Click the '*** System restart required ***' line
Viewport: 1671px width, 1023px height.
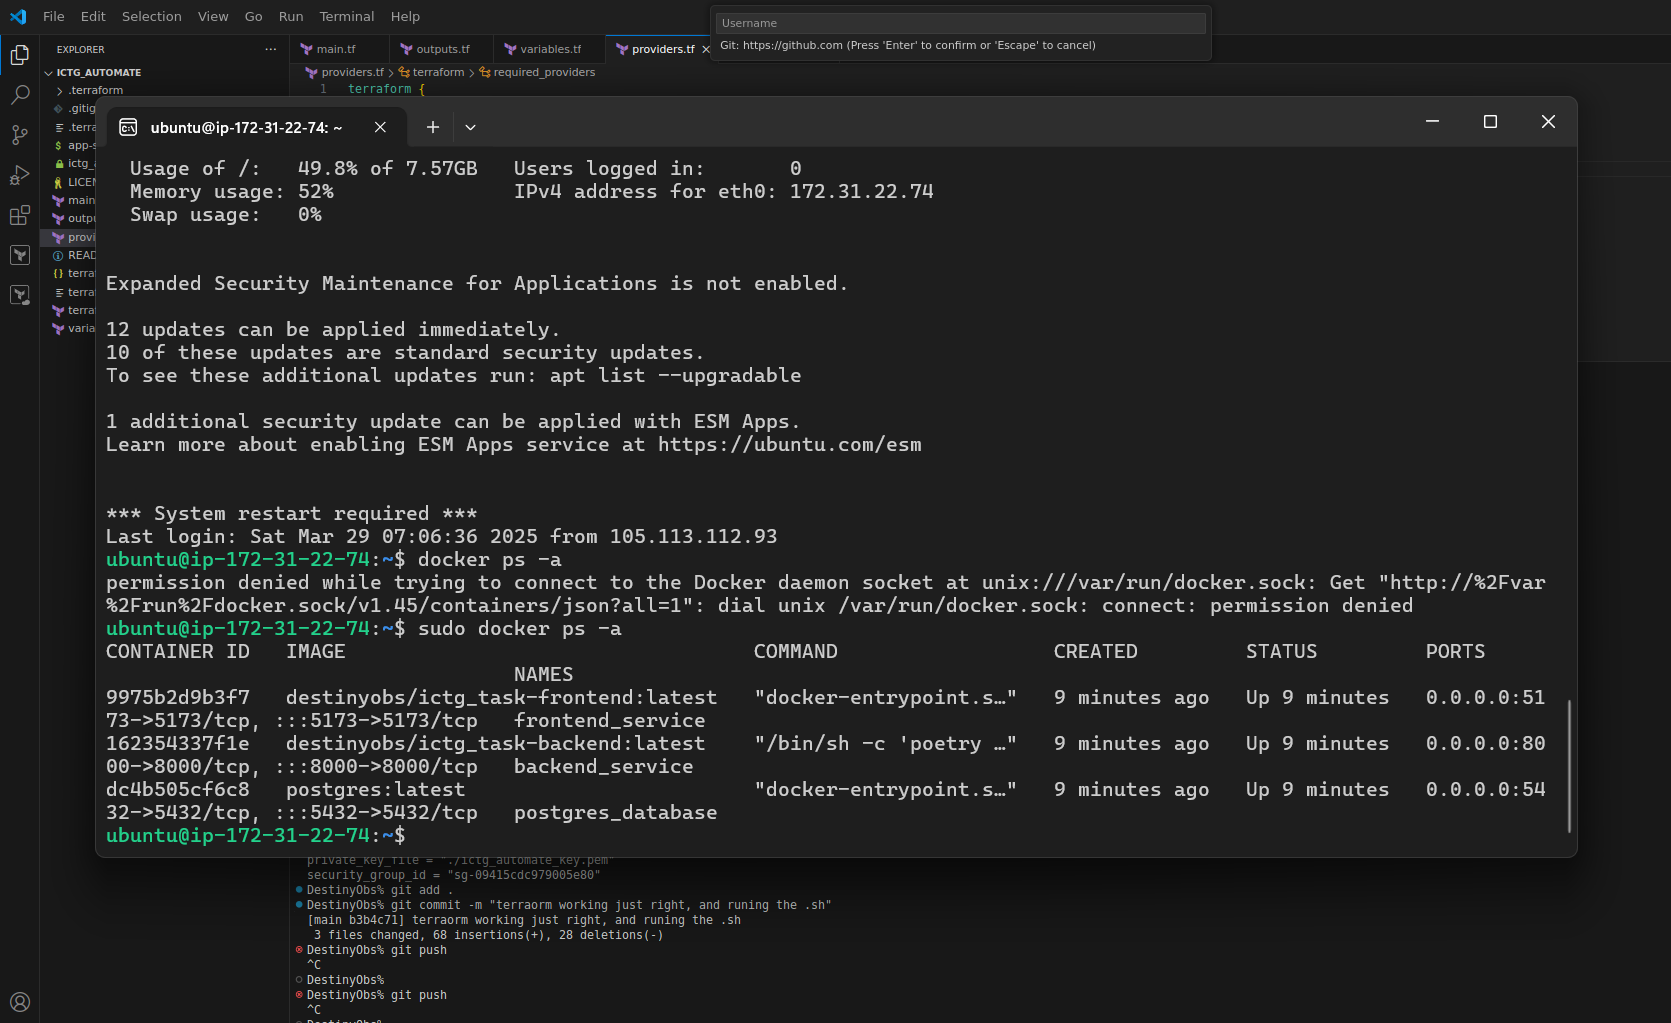292,514
